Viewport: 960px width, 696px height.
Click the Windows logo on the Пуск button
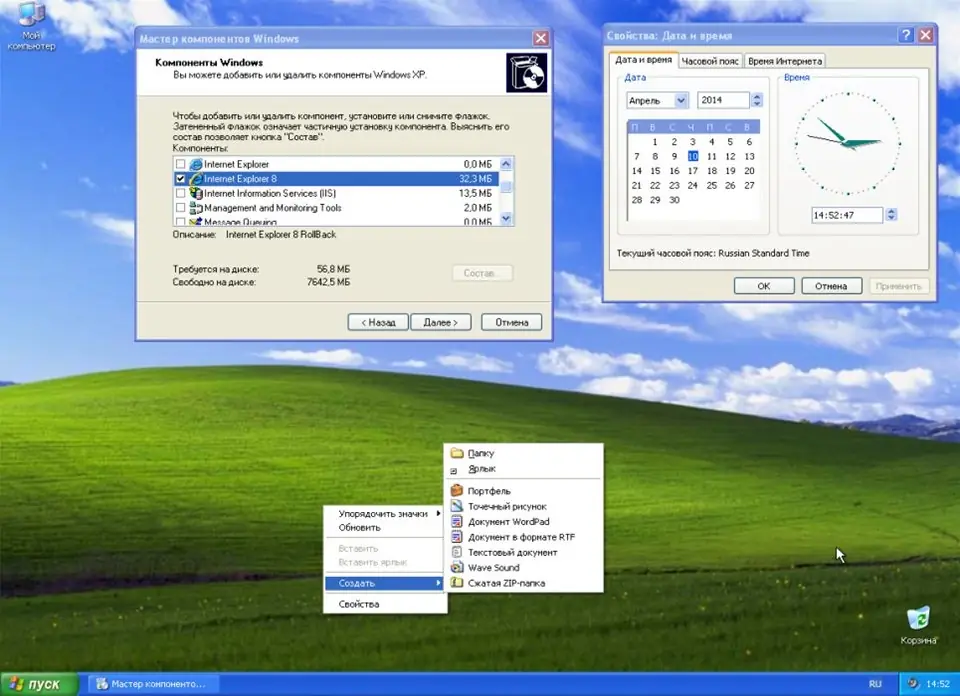(x=16, y=684)
